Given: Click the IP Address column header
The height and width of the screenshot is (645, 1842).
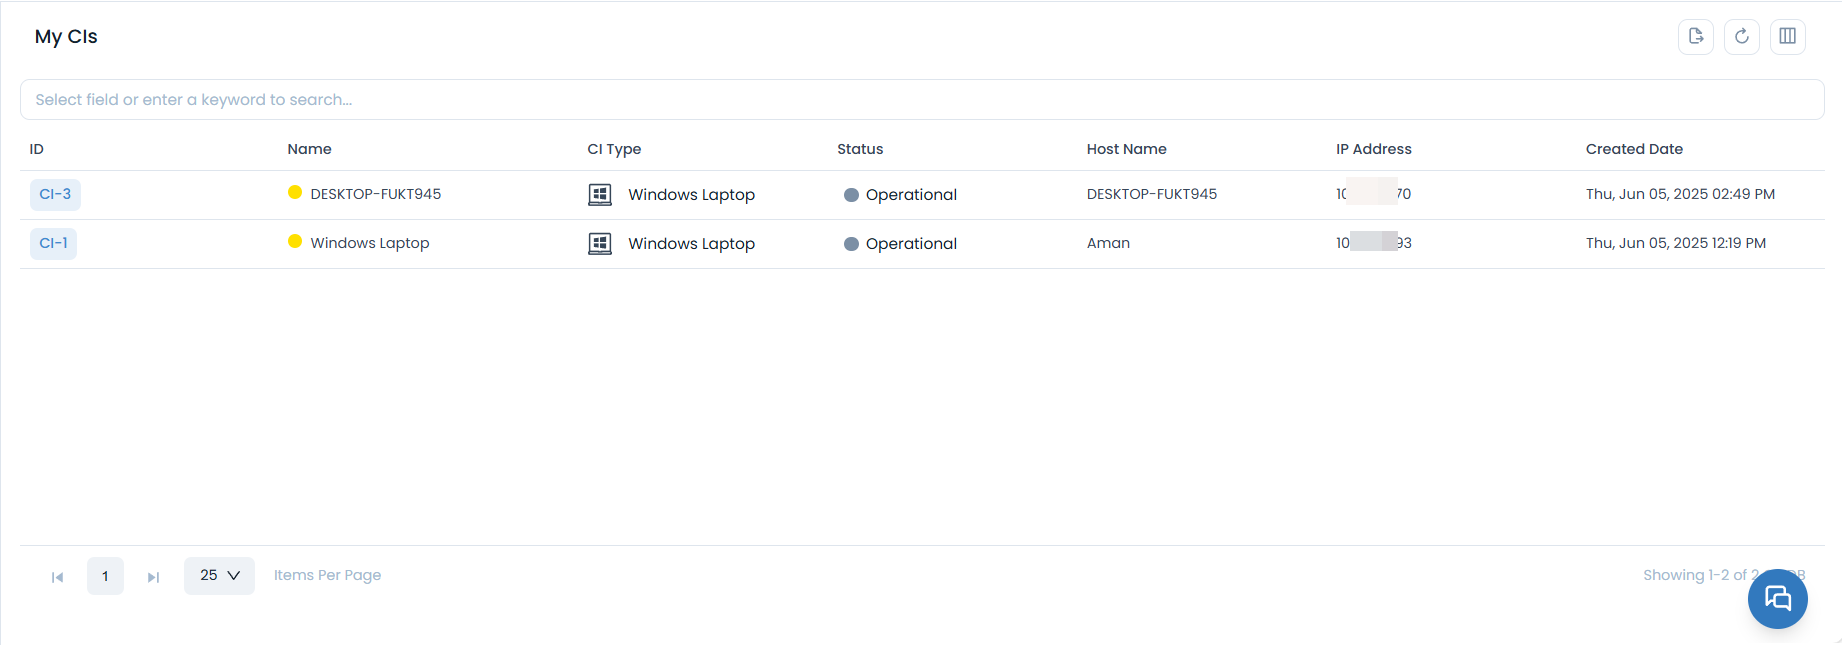Looking at the screenshot, I should [x=1373, y=149].
